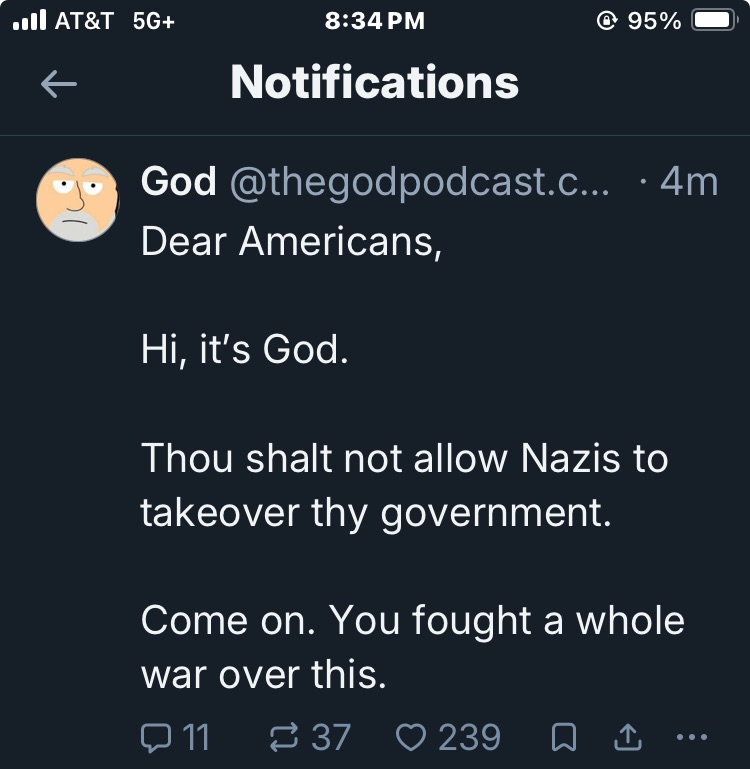Like the tweet with the heart icon
Image resolution: width=750 pixels, height=769 pixels.
tap(411, 738)
